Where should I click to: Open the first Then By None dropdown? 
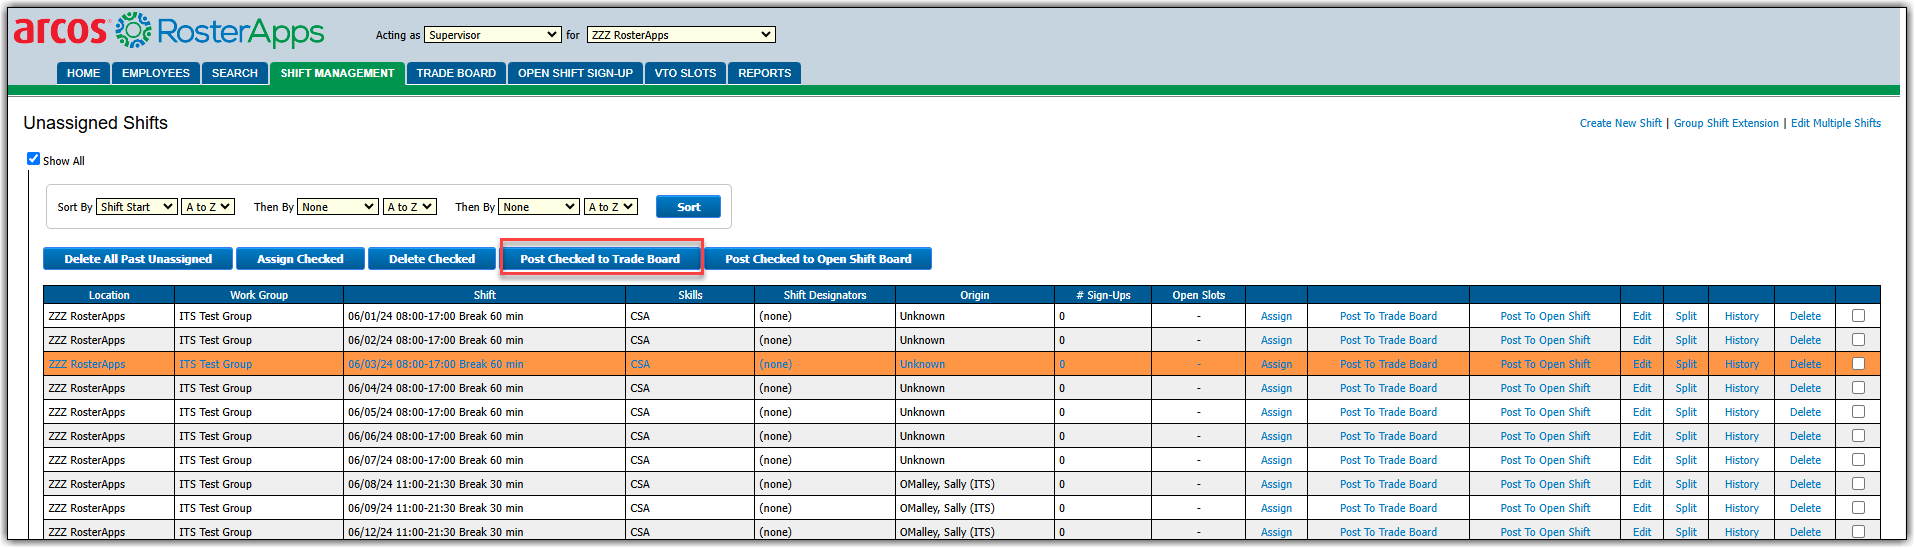[x=338, y=207]
